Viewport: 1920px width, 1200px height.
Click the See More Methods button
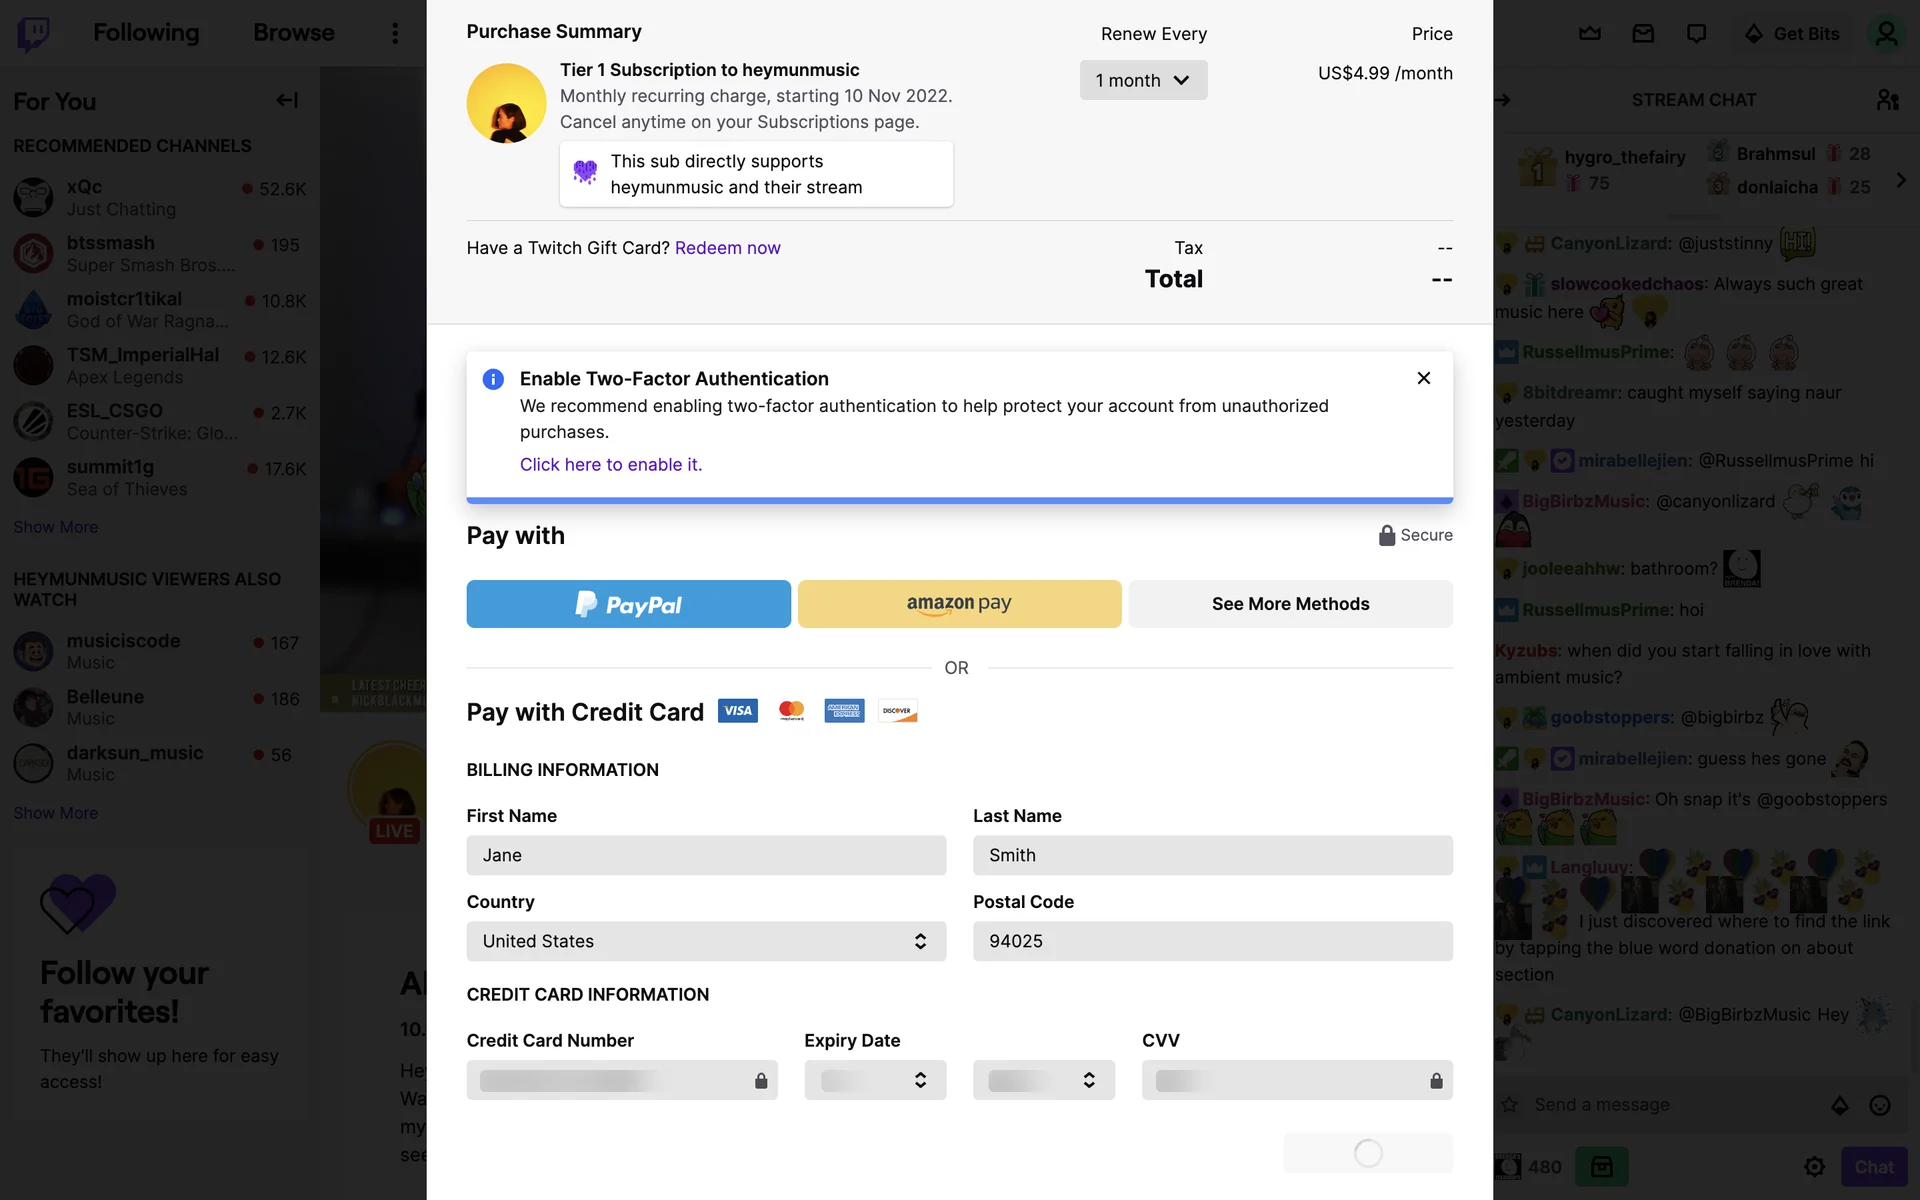pyautogui.click(x=1290, y=604)
